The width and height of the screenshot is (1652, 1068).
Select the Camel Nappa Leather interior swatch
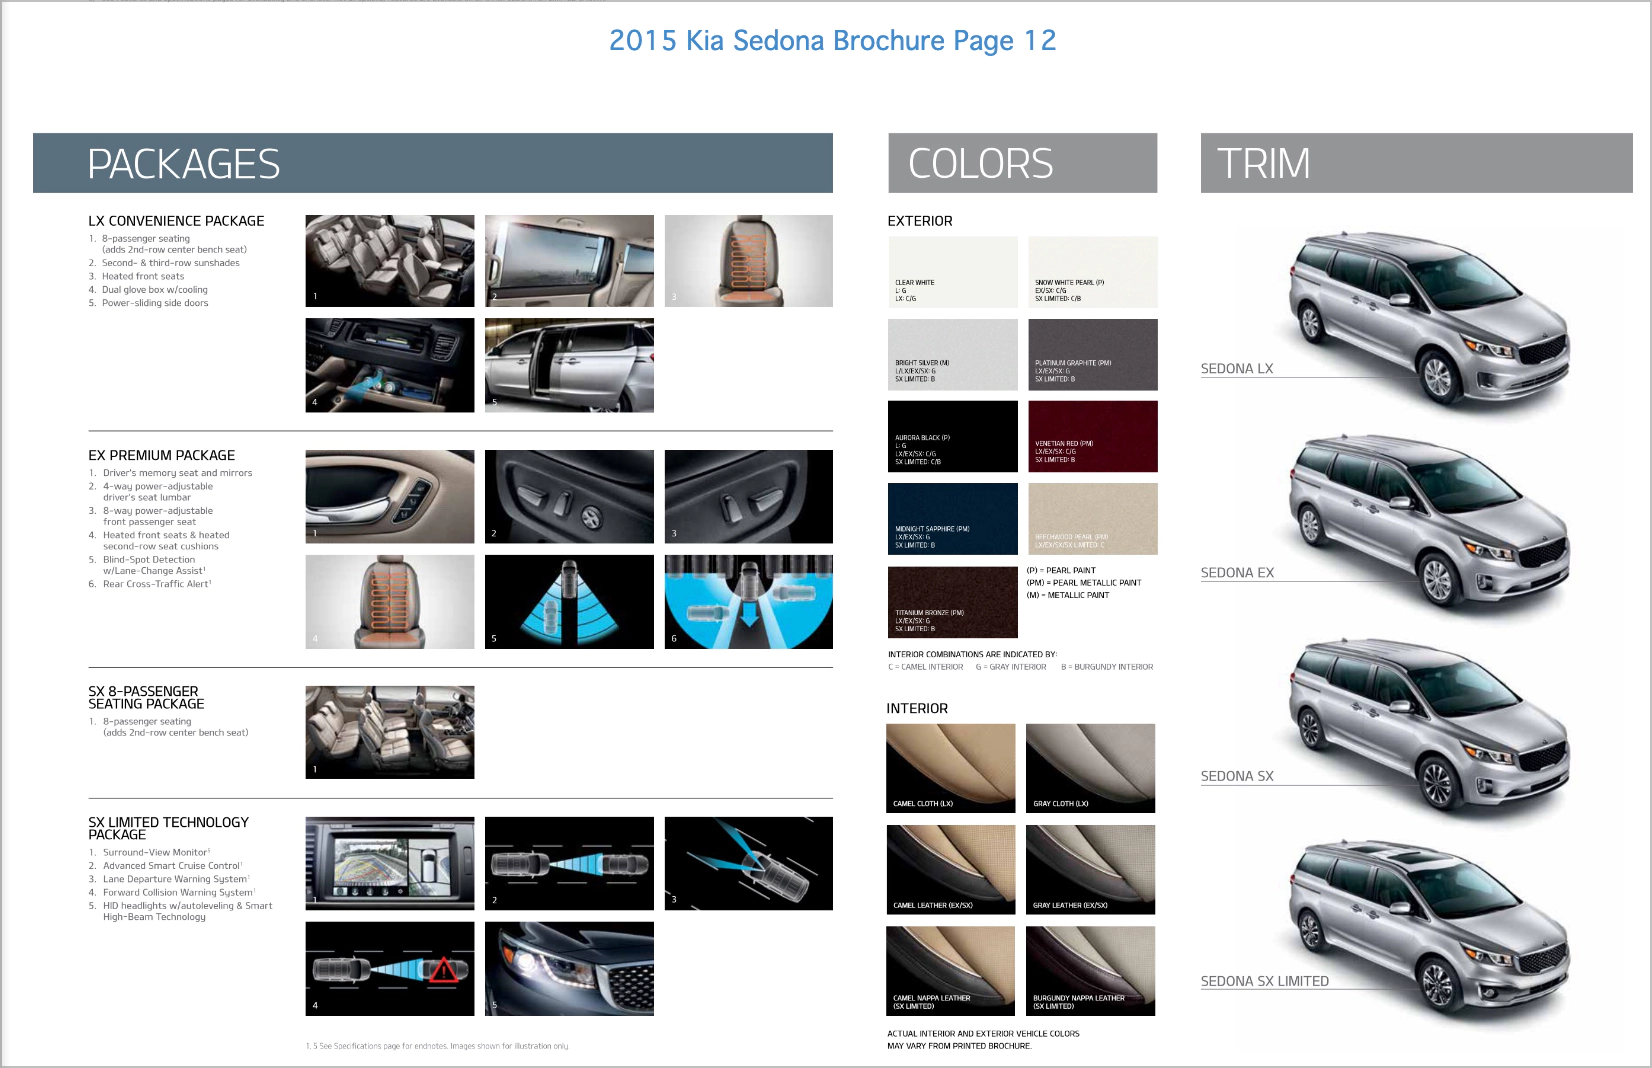(951, 971)
